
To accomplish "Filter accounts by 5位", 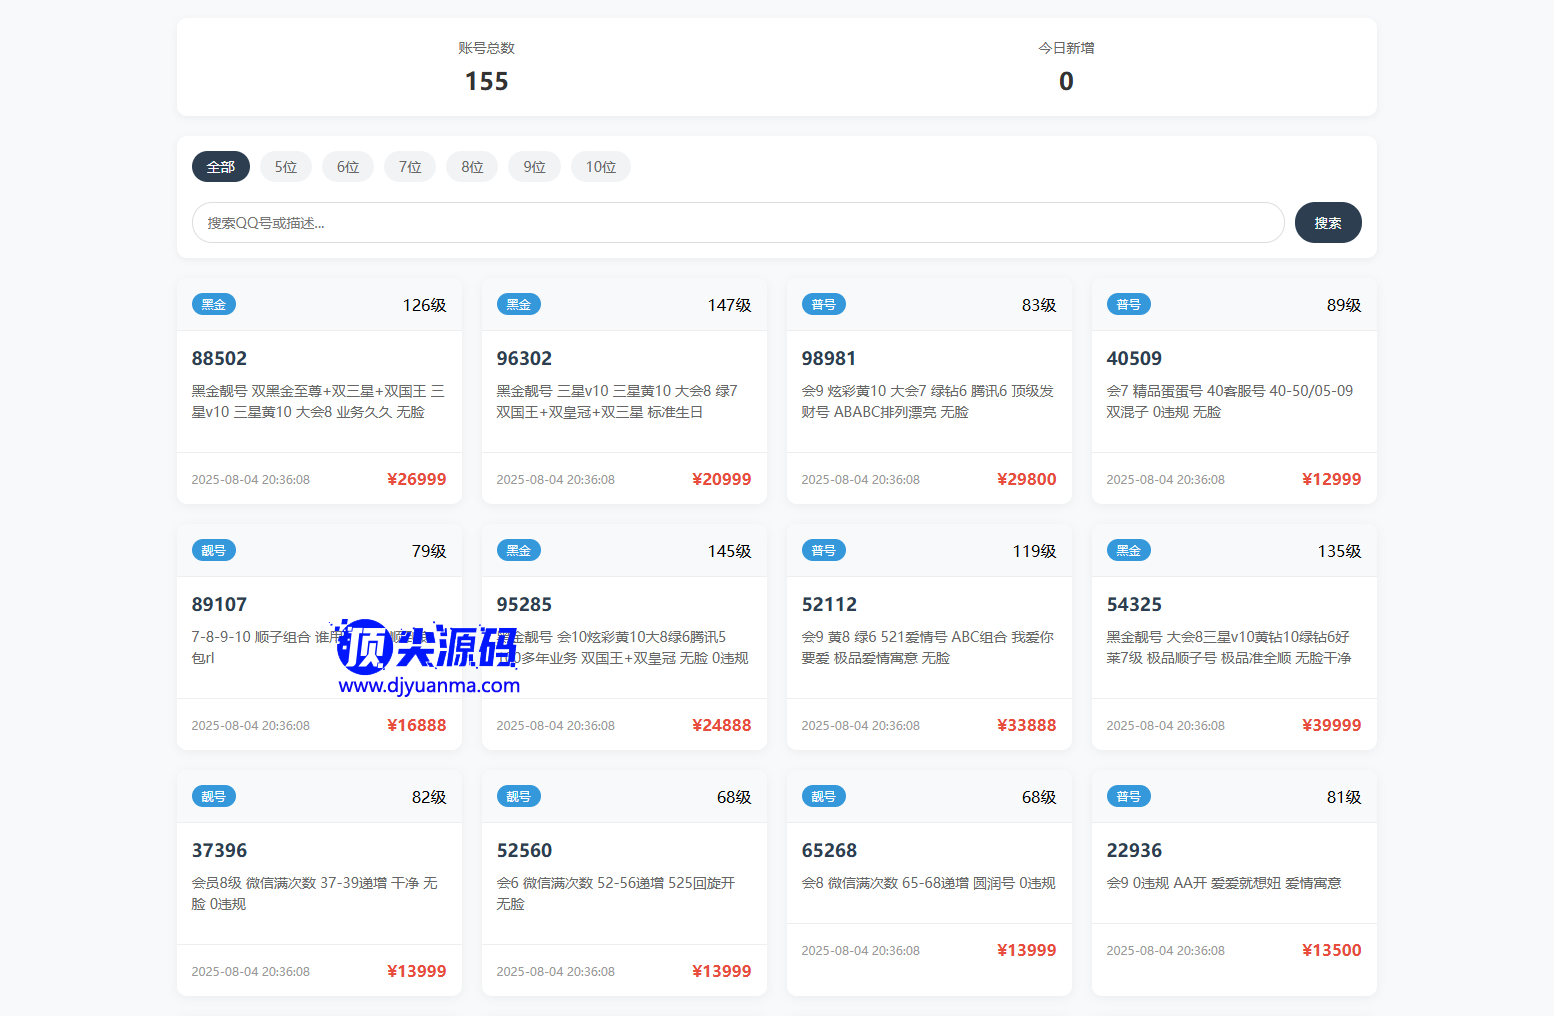I will (286, 167).
